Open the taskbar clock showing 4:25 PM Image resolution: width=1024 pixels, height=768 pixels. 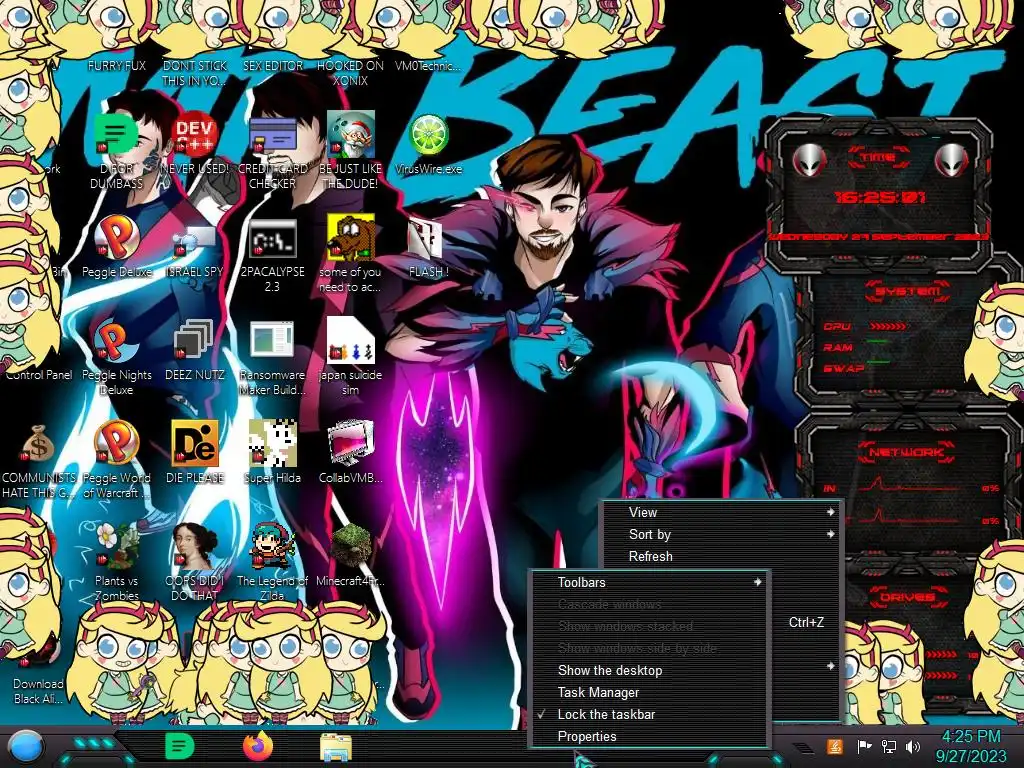pos(970,746)
